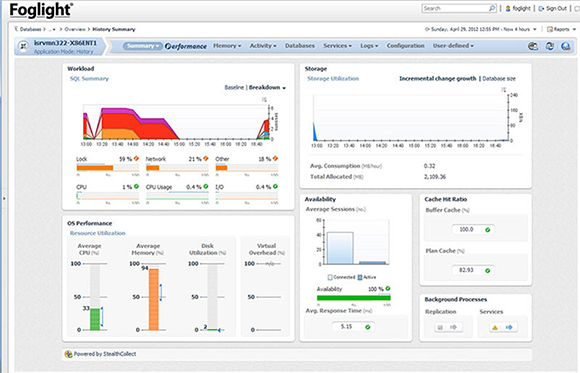Open the time range dropdown arrow
Screen dimensions: 580x373
click(x=535, y=29)
